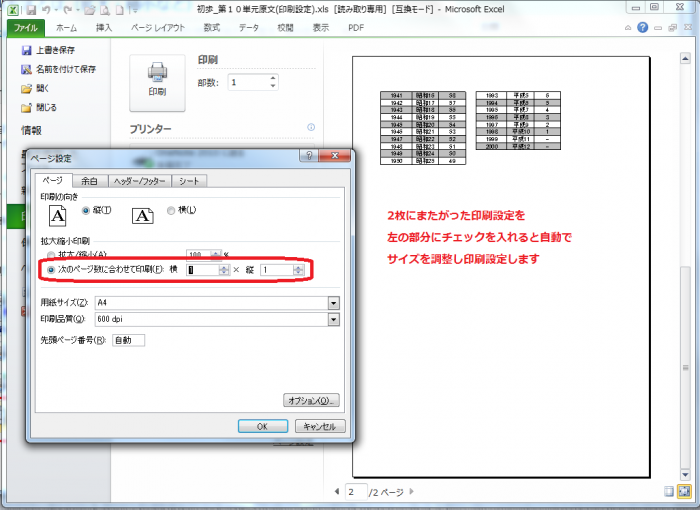Click the preview scrollbar up arrow

pos(685,59)
